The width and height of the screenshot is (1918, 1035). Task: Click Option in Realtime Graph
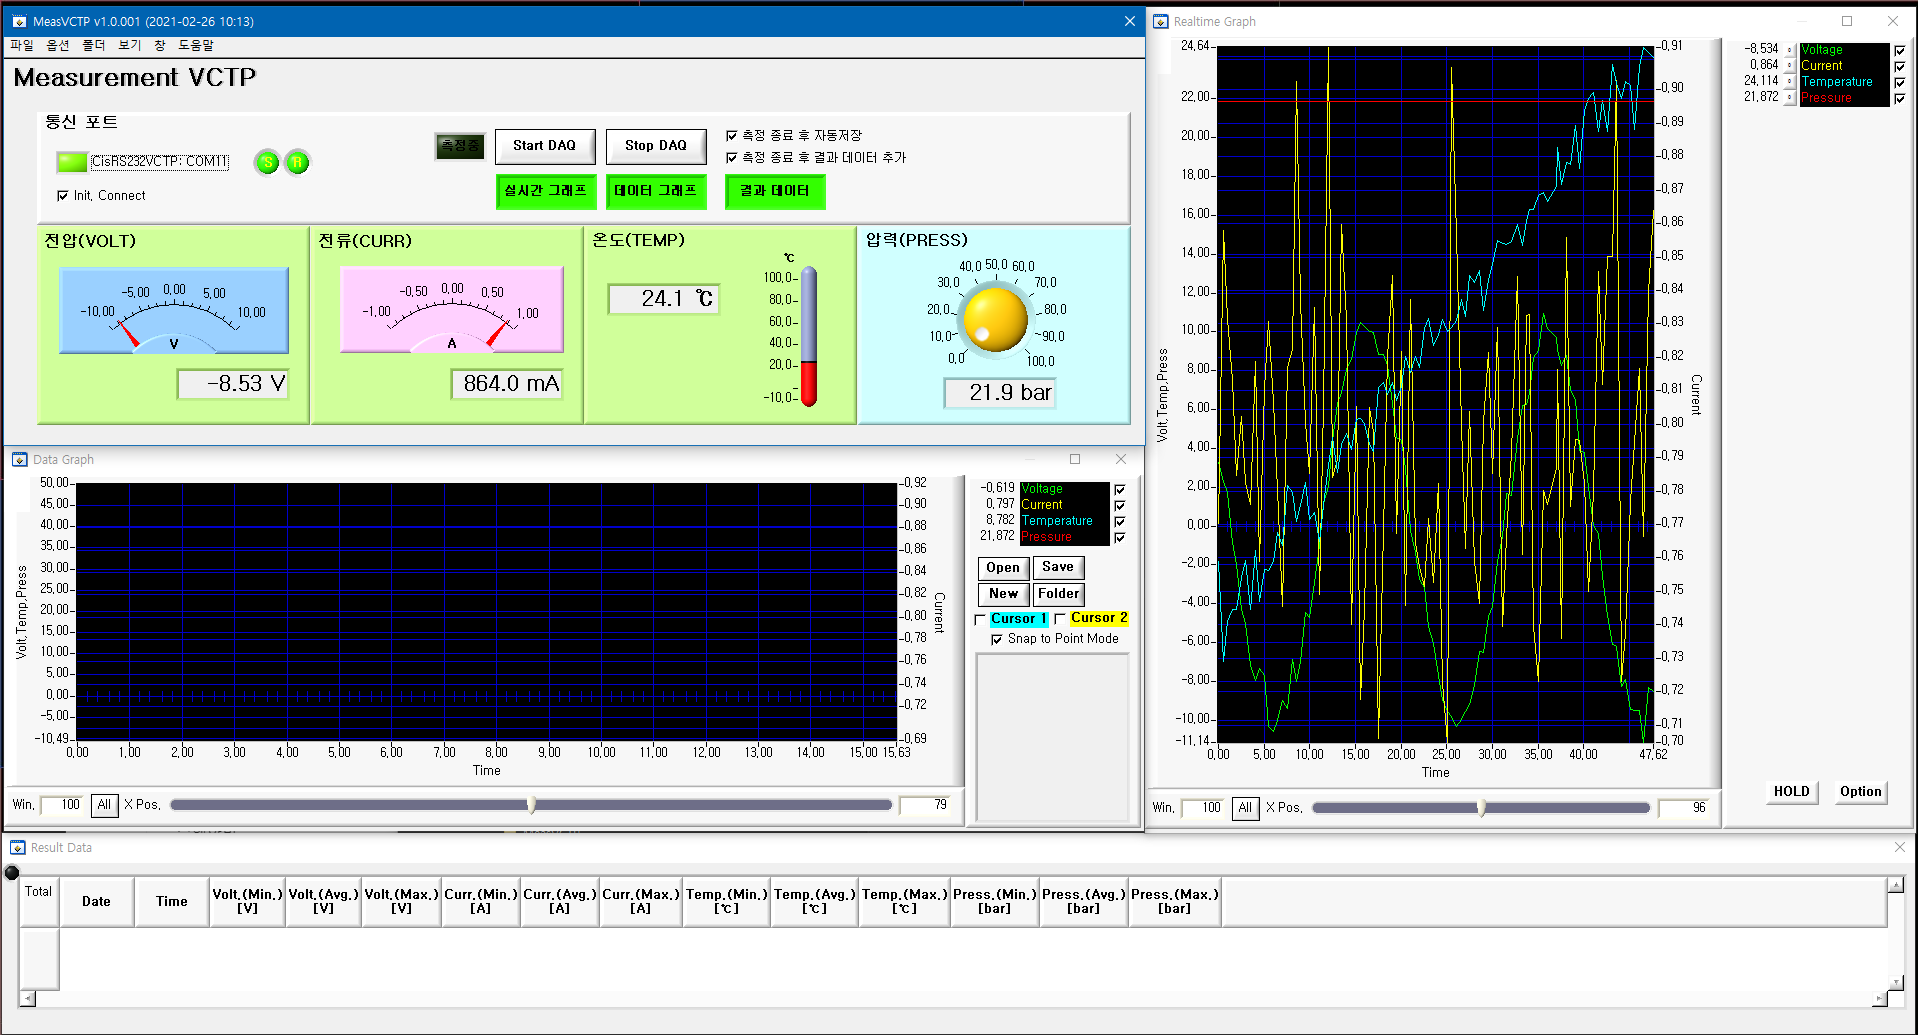1861,792
